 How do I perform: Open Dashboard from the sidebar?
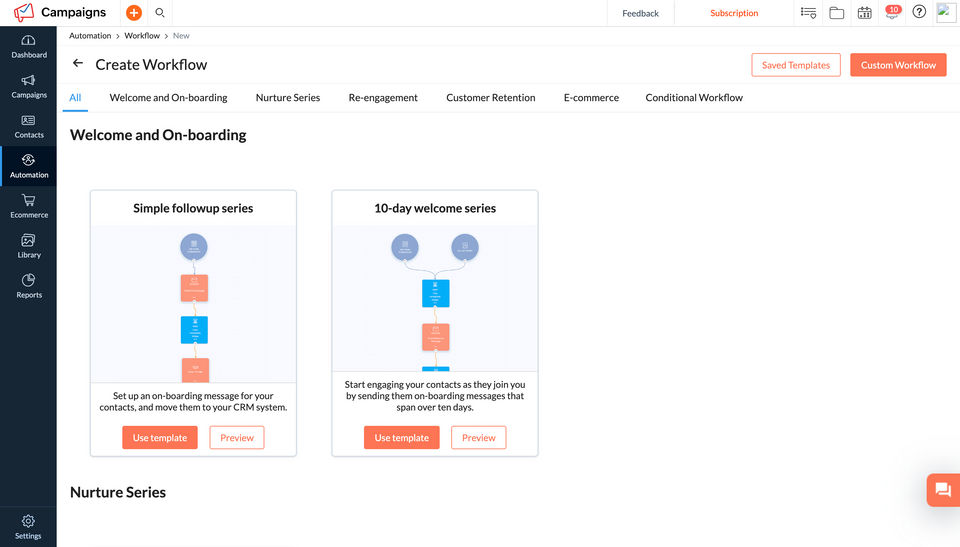click(29, 46)
